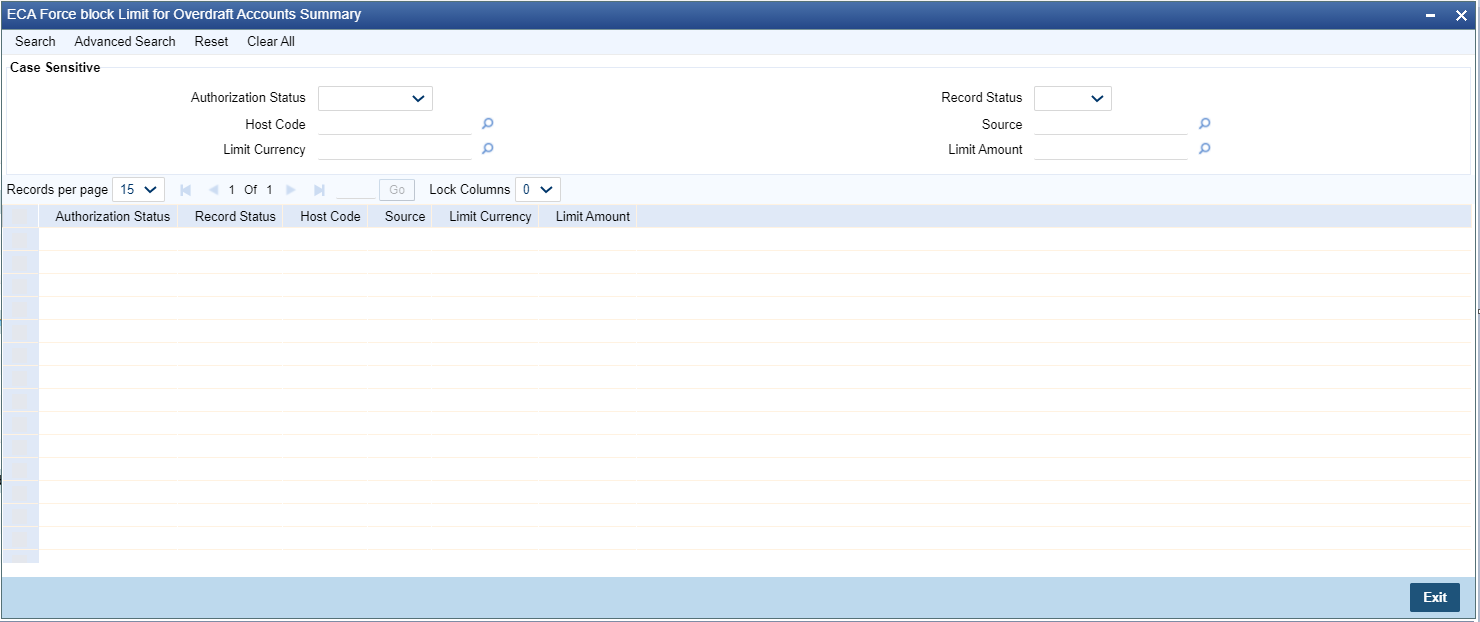Go to previous page of records
1480x622 pixels.
click(x=213, y=189)
